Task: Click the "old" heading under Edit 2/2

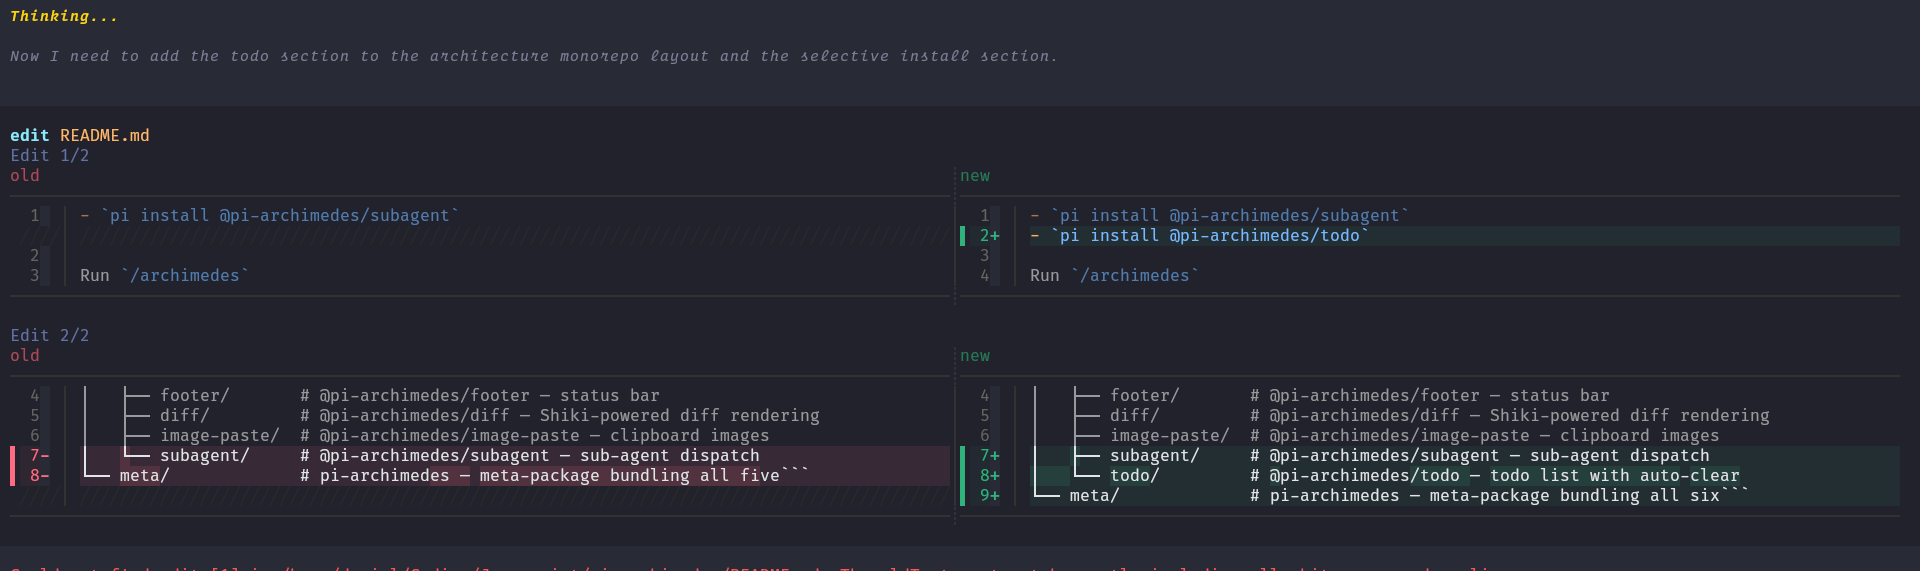Action: point(25,355)
